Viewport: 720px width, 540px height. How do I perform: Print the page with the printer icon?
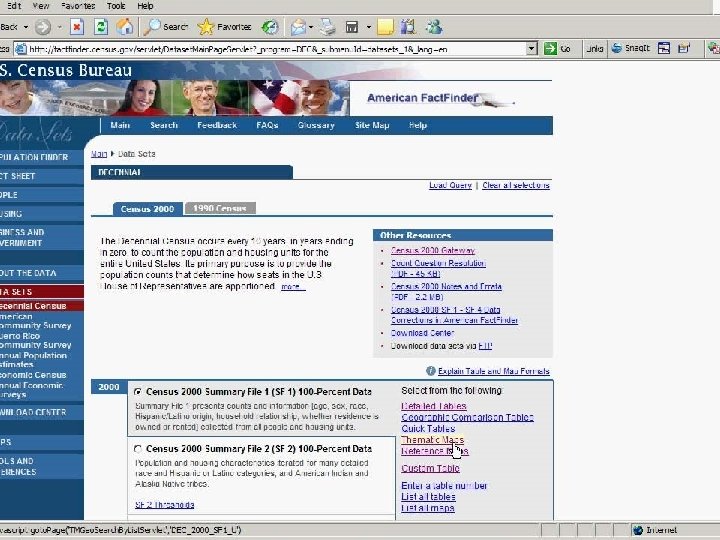327,27
